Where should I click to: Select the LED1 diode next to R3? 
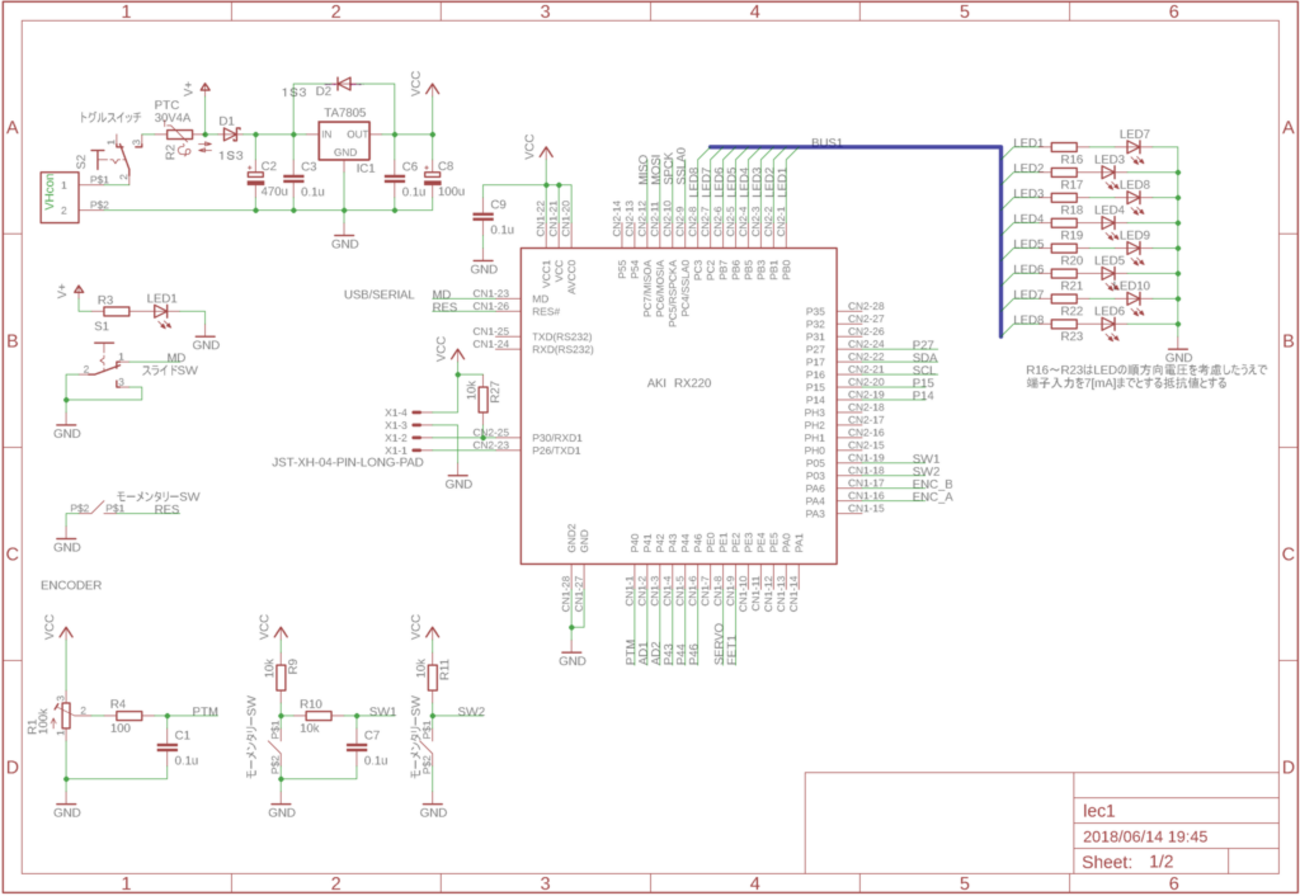(163, 312)
